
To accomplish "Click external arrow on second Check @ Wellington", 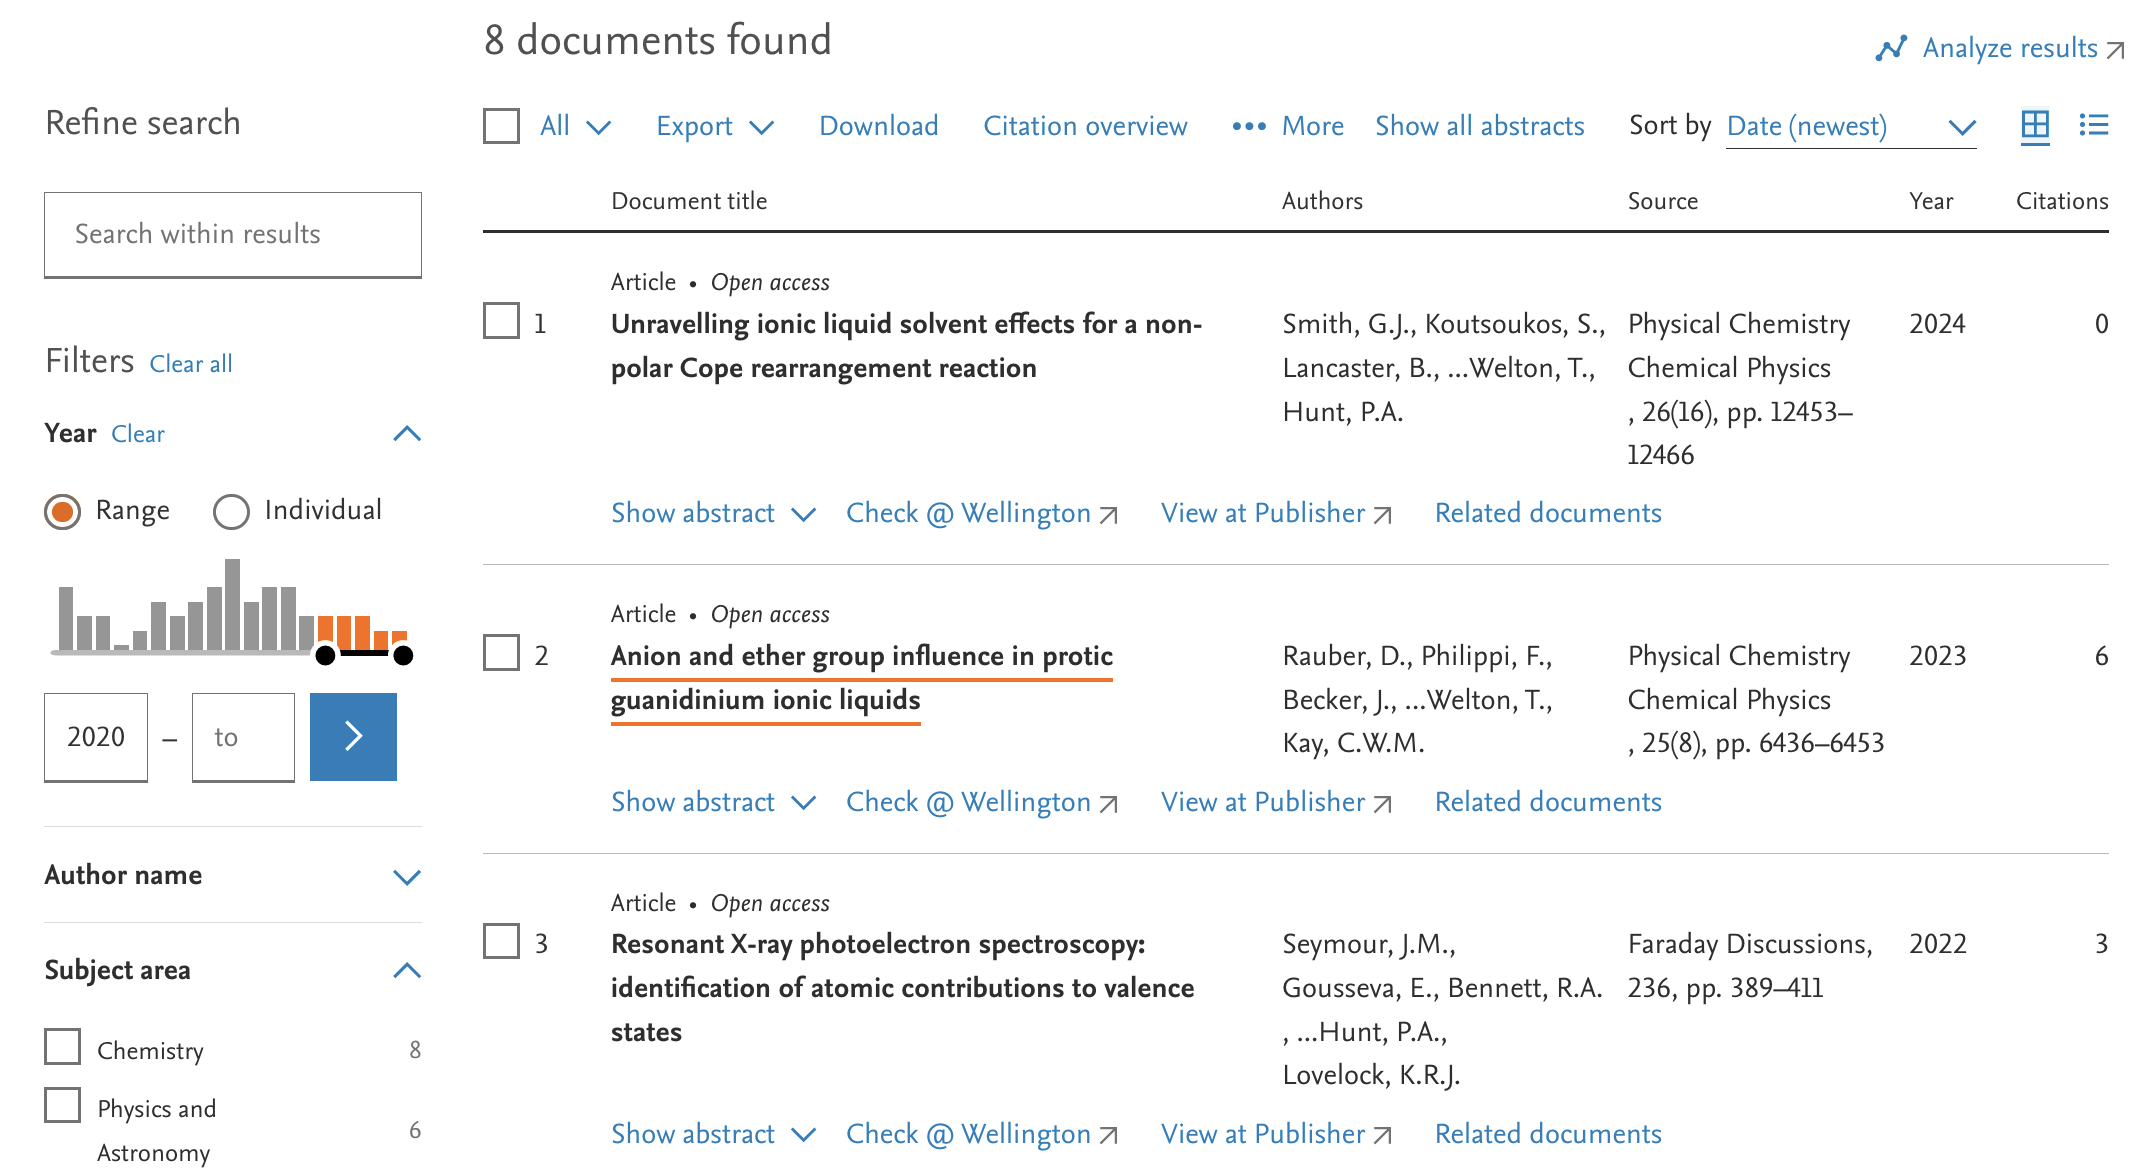I will 1108,804.
